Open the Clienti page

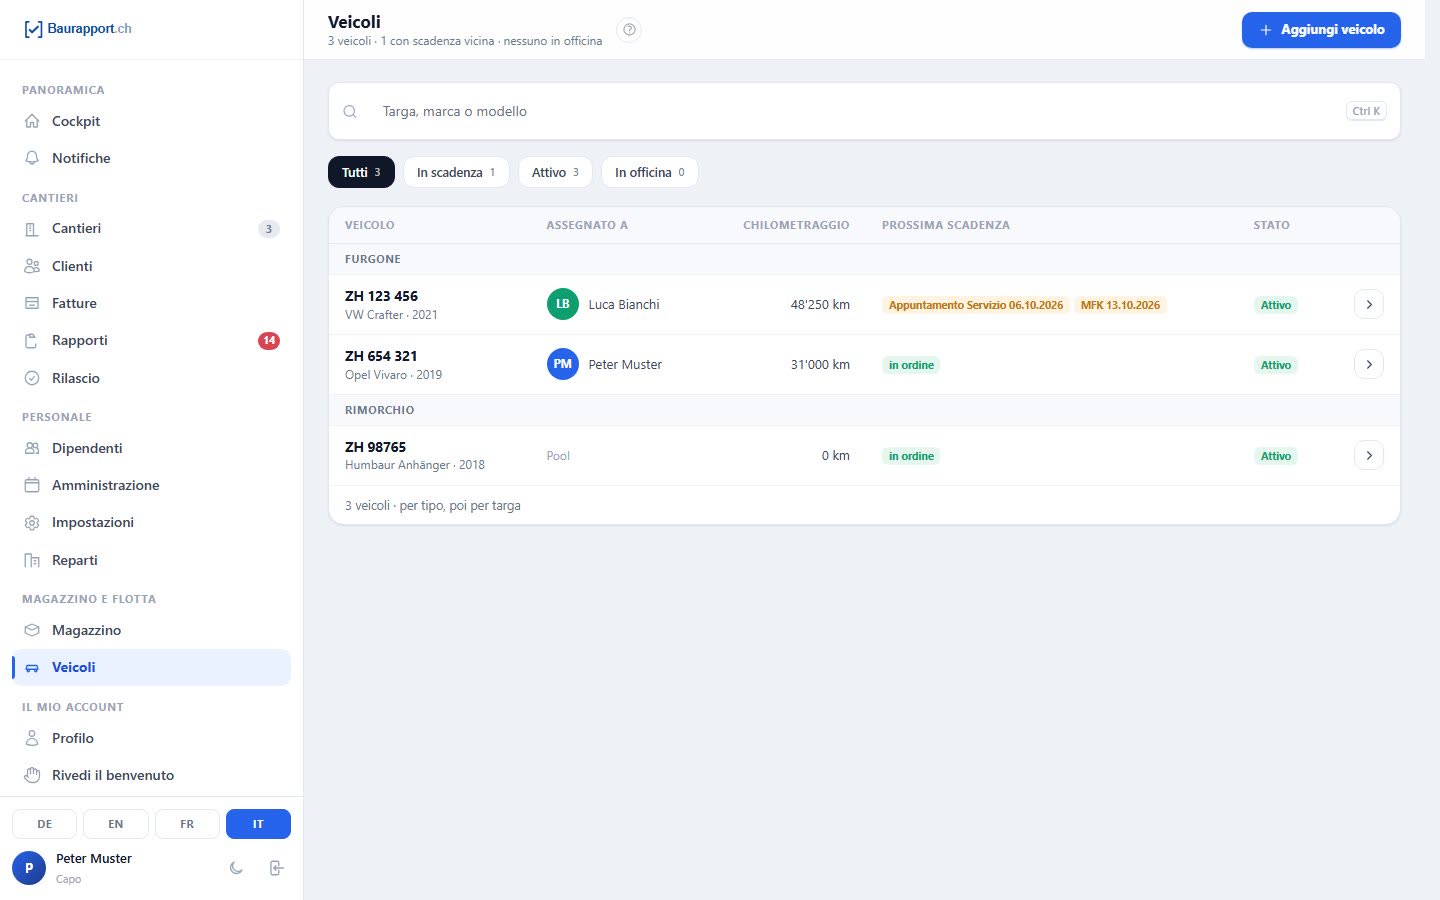151,266
